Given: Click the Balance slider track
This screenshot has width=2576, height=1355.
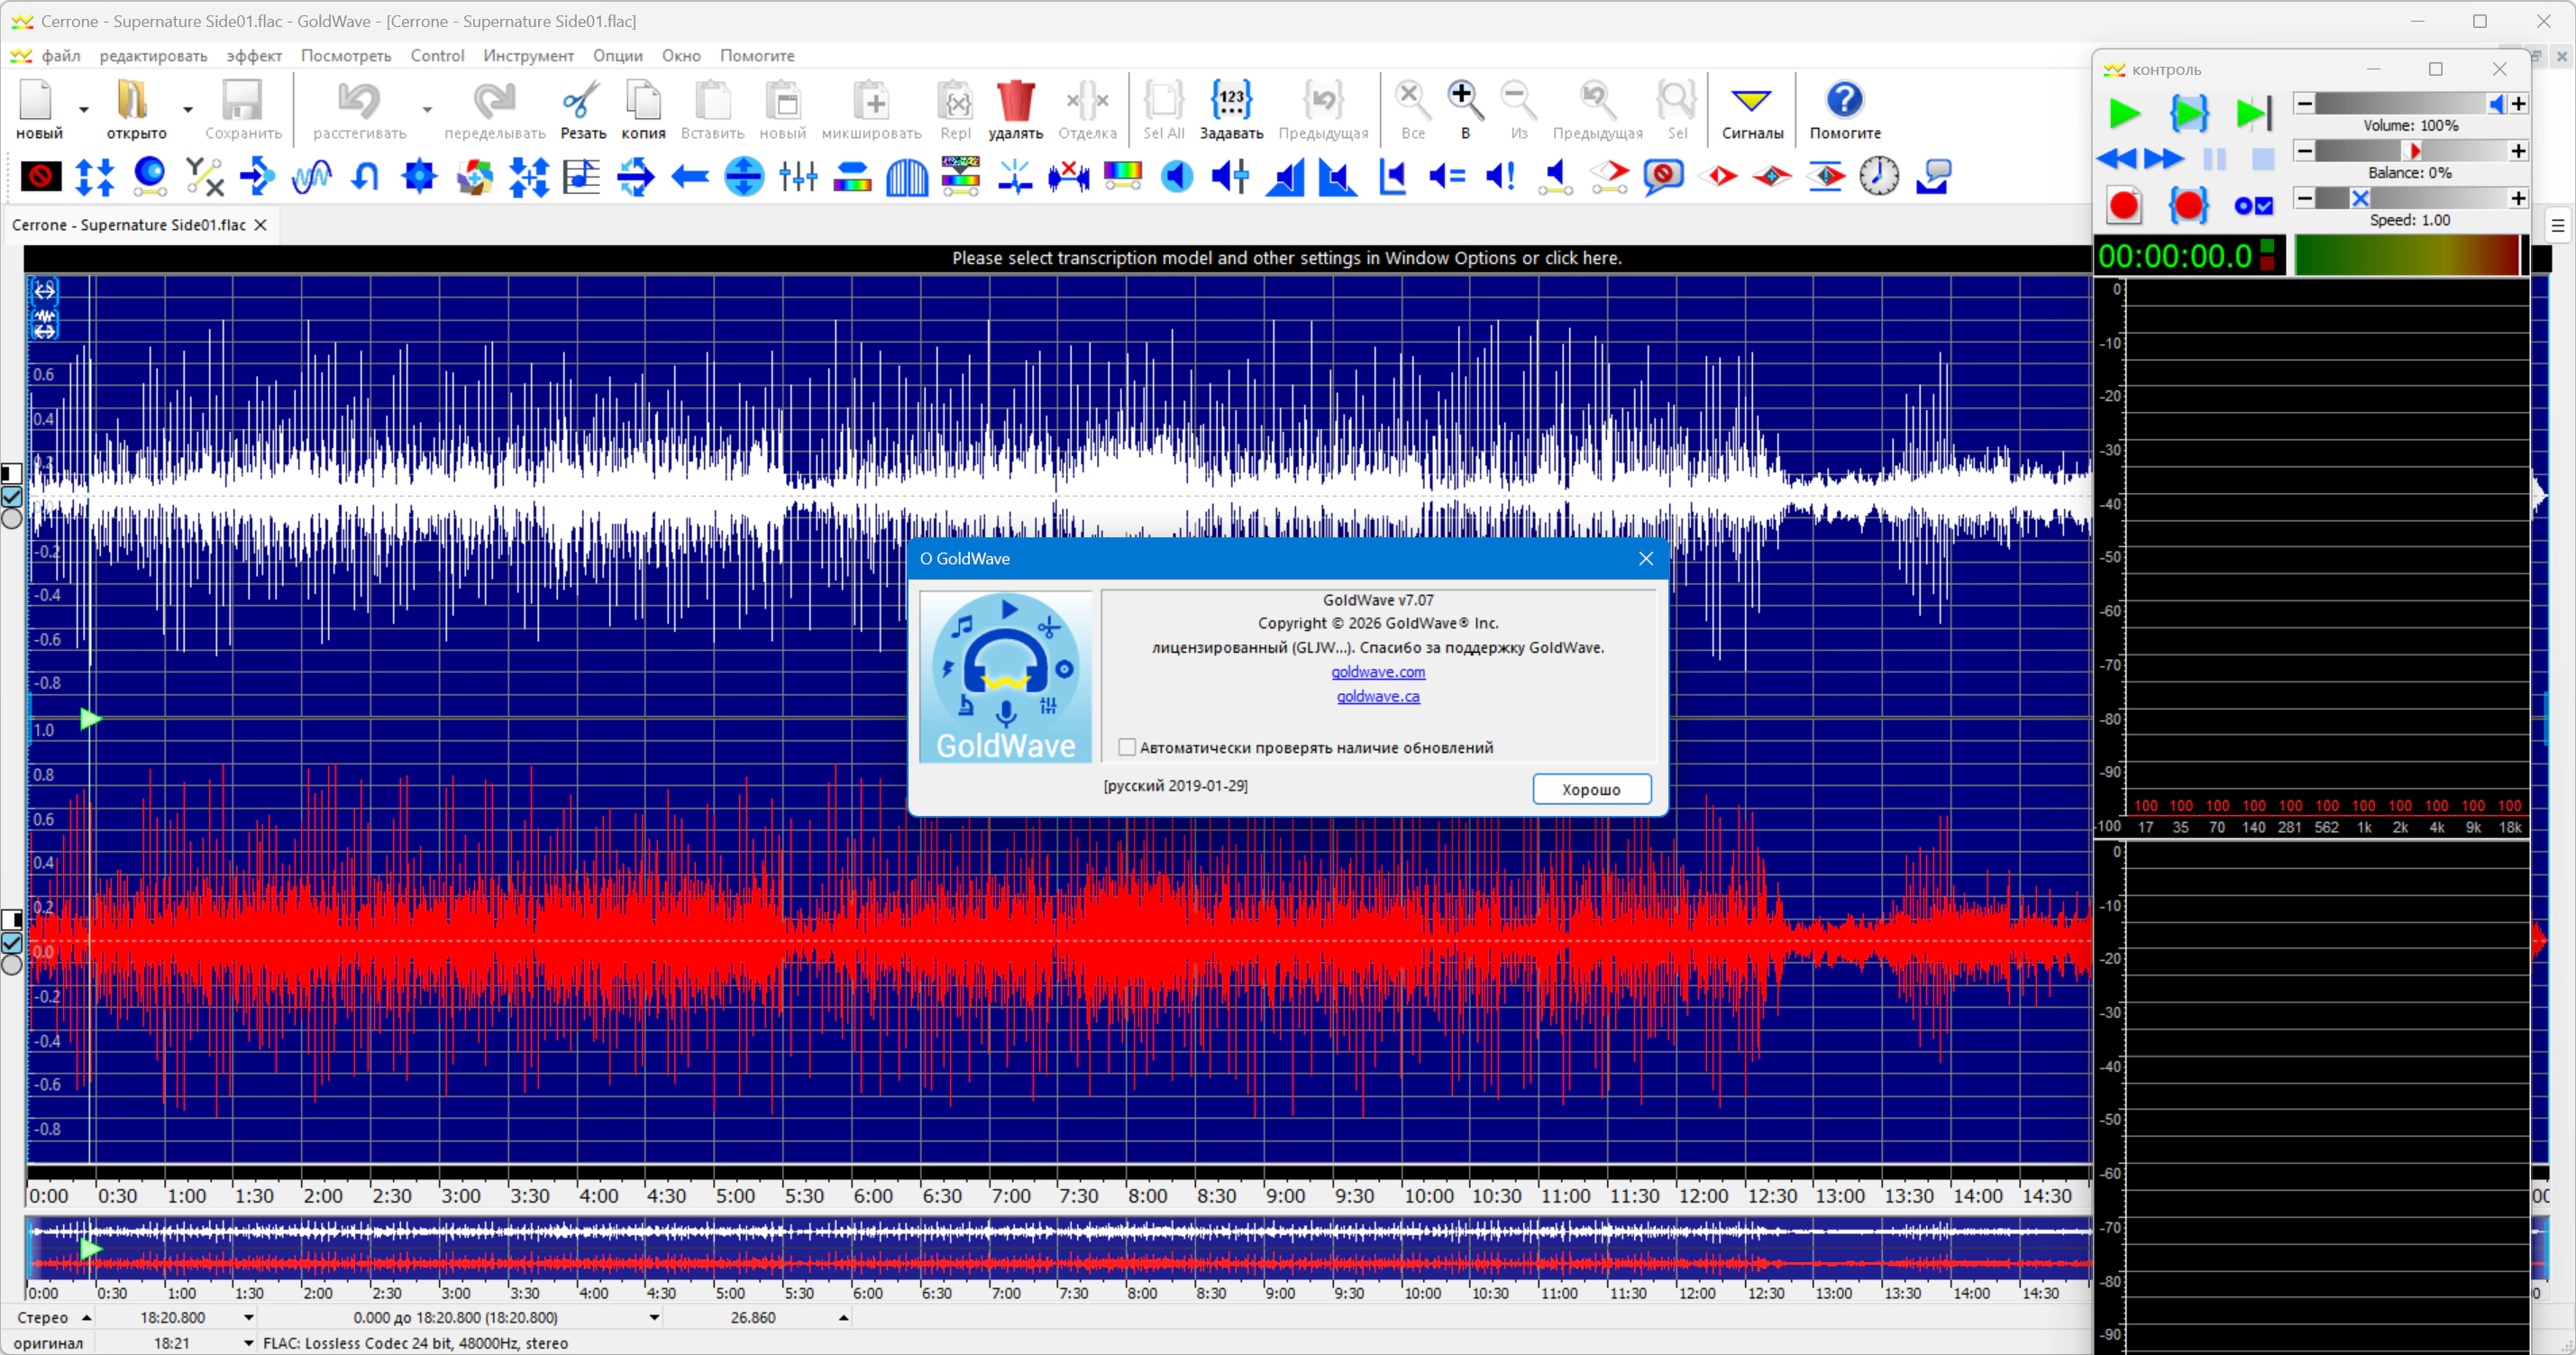Looking at the screenshot, I should coord(2410,151).
